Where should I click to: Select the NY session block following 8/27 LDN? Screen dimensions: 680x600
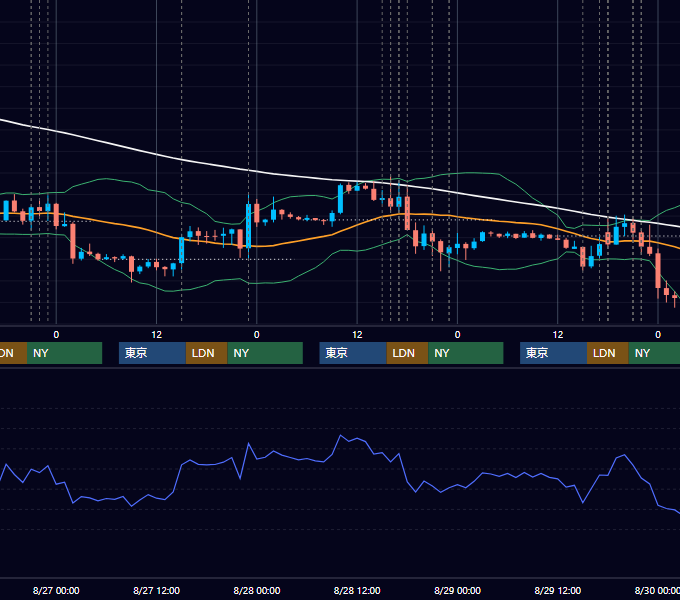coord(265,353)
